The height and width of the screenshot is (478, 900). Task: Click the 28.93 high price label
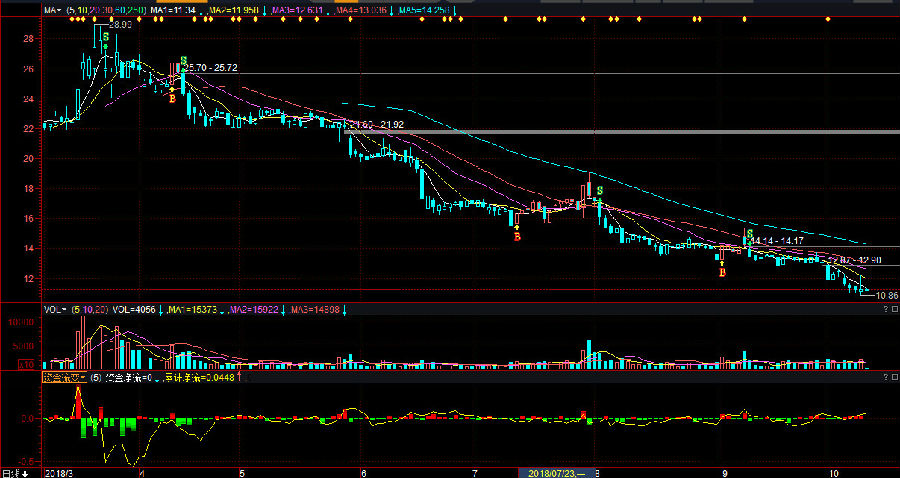[x=119, y=22]
